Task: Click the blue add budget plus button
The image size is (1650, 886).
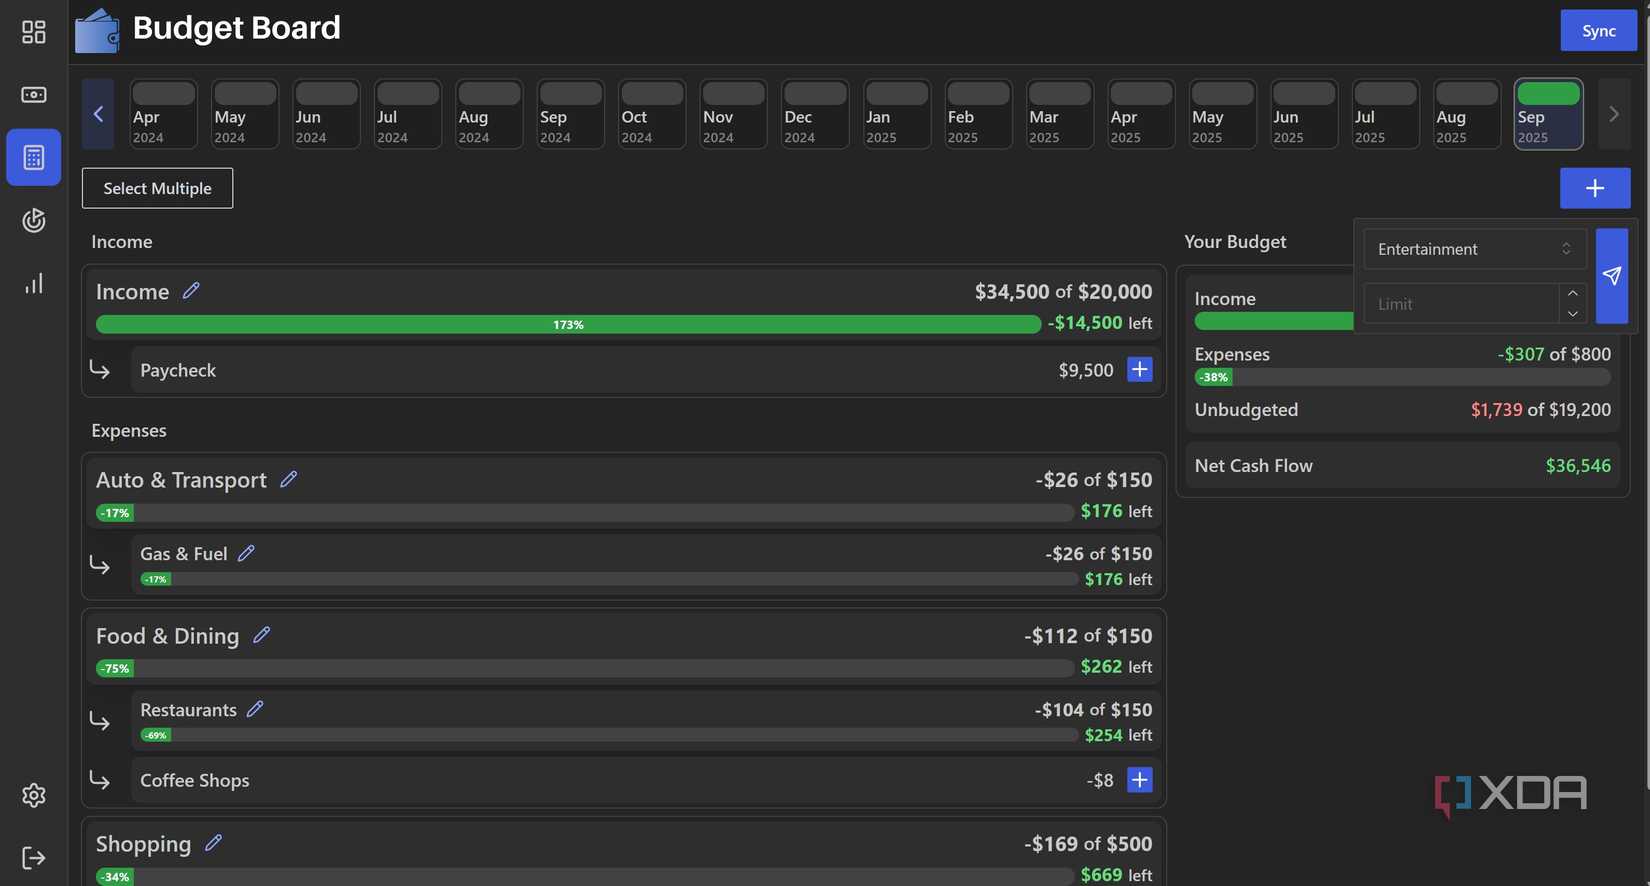Action: 1594,188
